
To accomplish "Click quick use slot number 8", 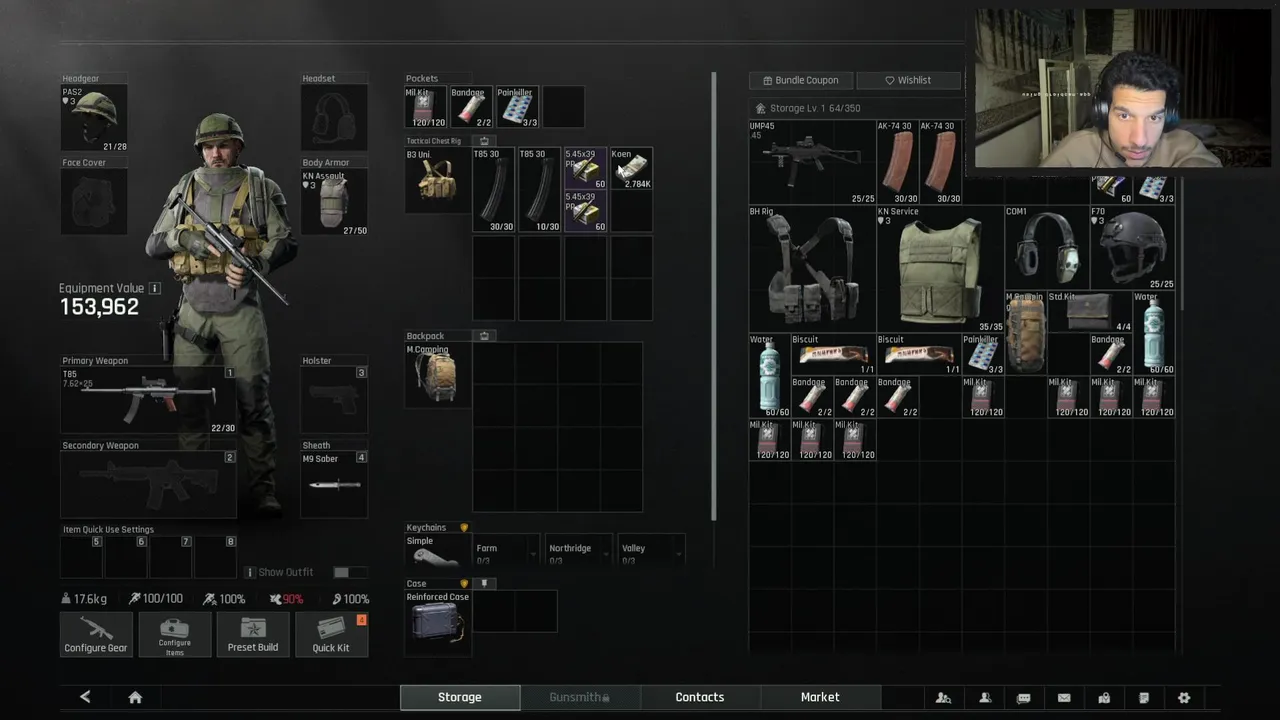I will tap(216, 557).
